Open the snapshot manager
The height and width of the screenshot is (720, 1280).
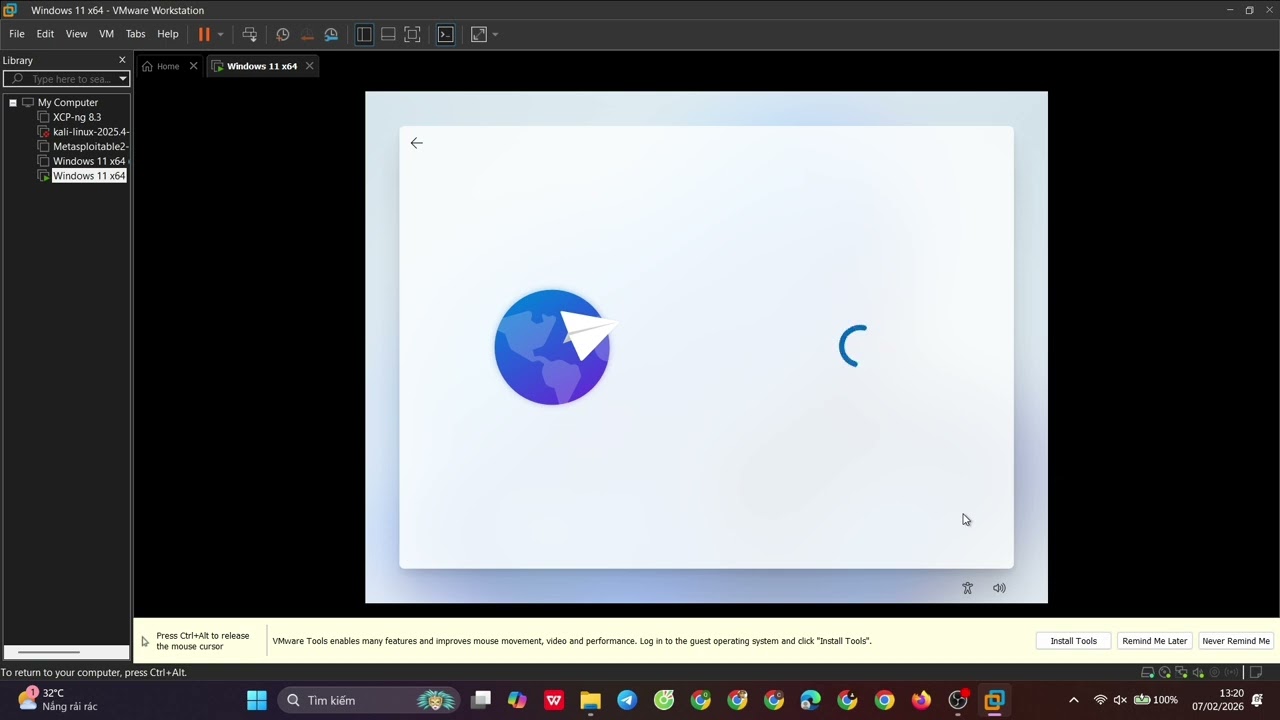tap(331, 34)
